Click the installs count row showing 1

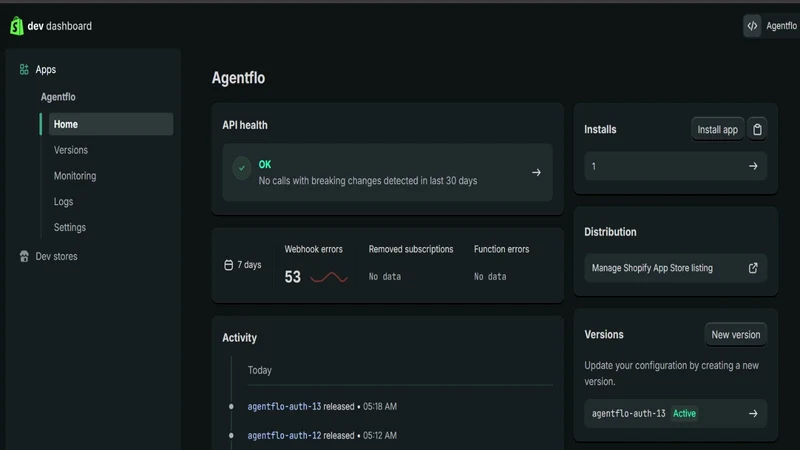tap(676, 166)
